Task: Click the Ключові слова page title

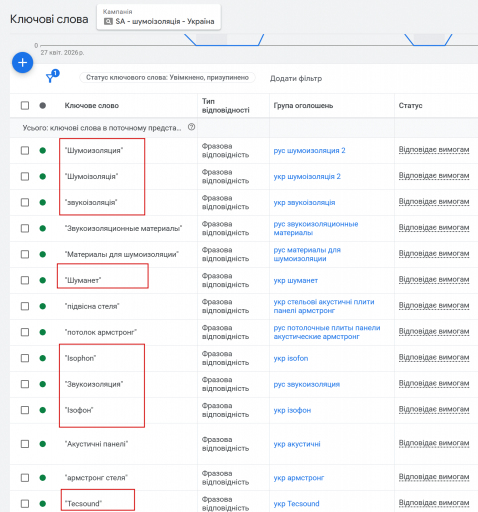Action: (x=49, y=19)
